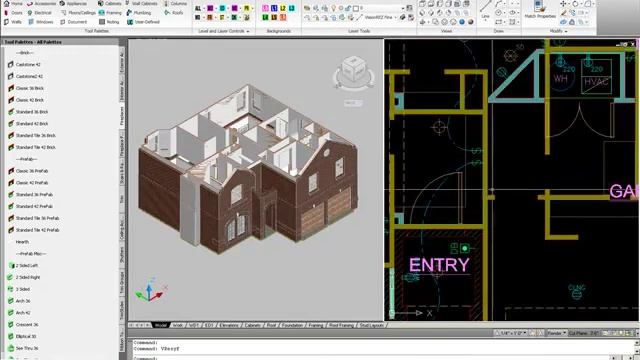Toggle the pink background level button
This screenshot has height=360, width=640.
coord(265,8)
